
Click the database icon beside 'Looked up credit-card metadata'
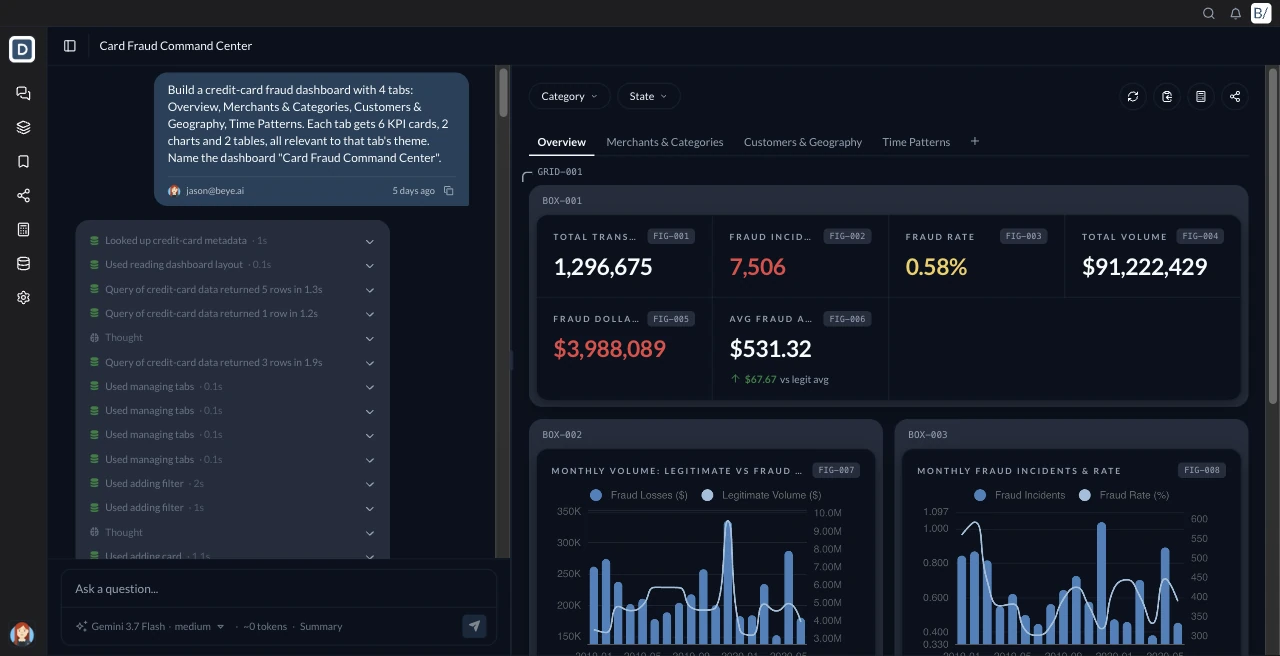click(x=94, y=241)
